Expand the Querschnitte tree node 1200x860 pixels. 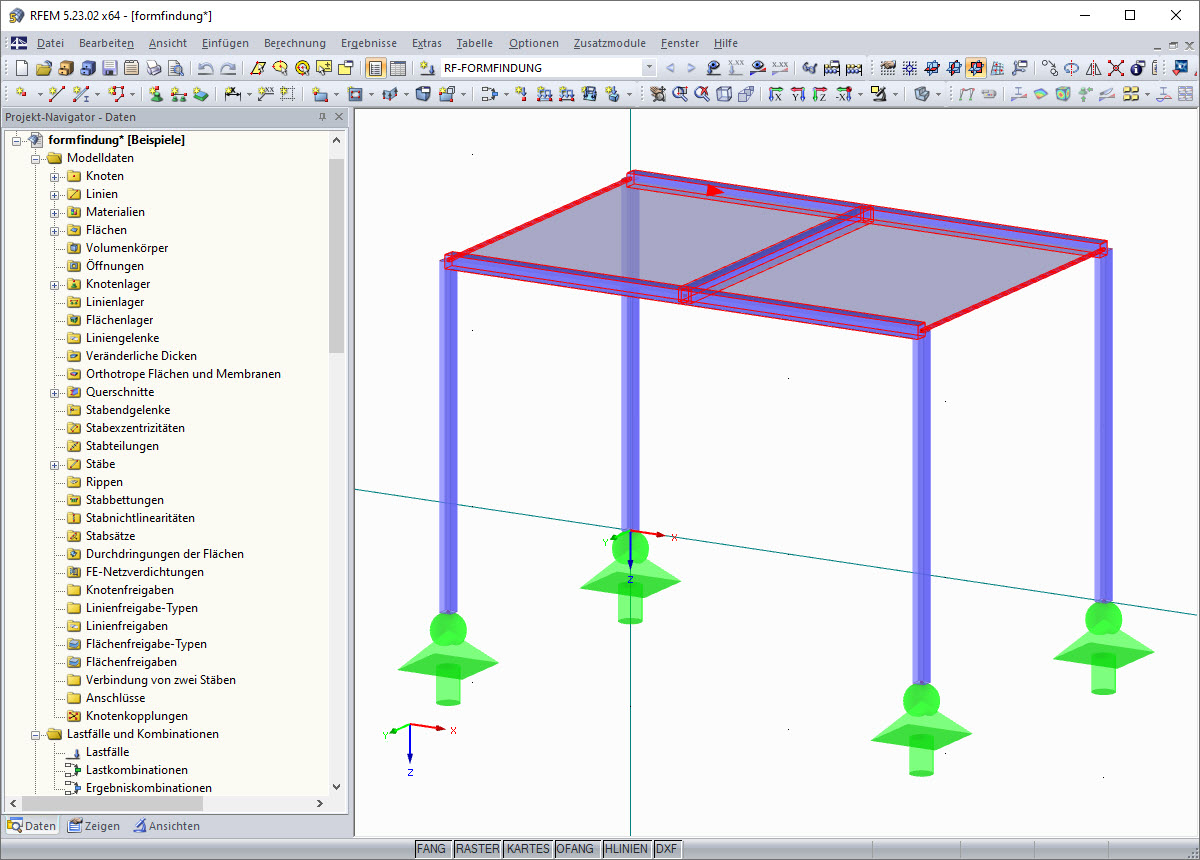[x=55, y=392]
